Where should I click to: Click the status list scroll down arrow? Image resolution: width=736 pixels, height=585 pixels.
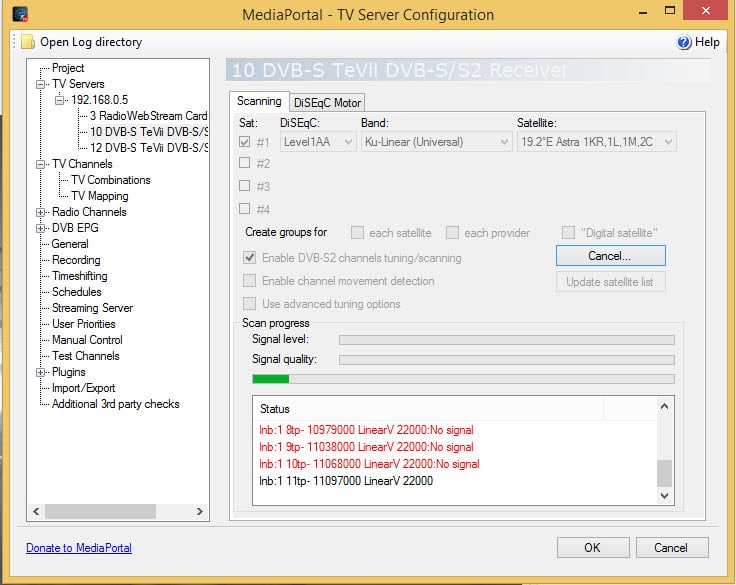[664, 495]
